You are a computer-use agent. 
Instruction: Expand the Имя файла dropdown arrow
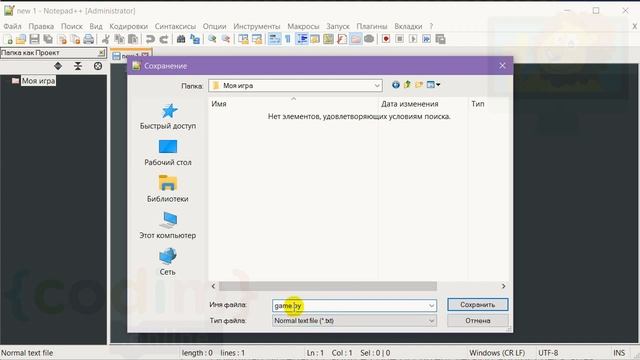431,306
